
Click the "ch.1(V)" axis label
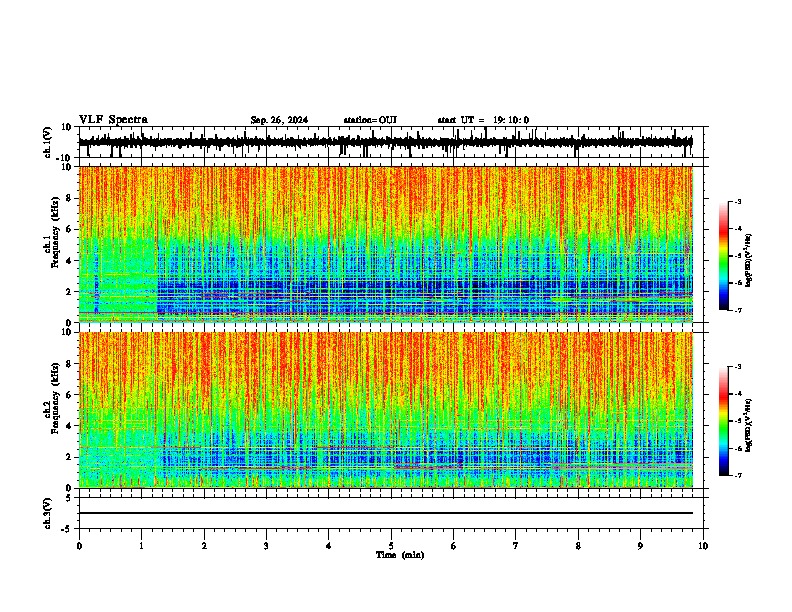47,142
